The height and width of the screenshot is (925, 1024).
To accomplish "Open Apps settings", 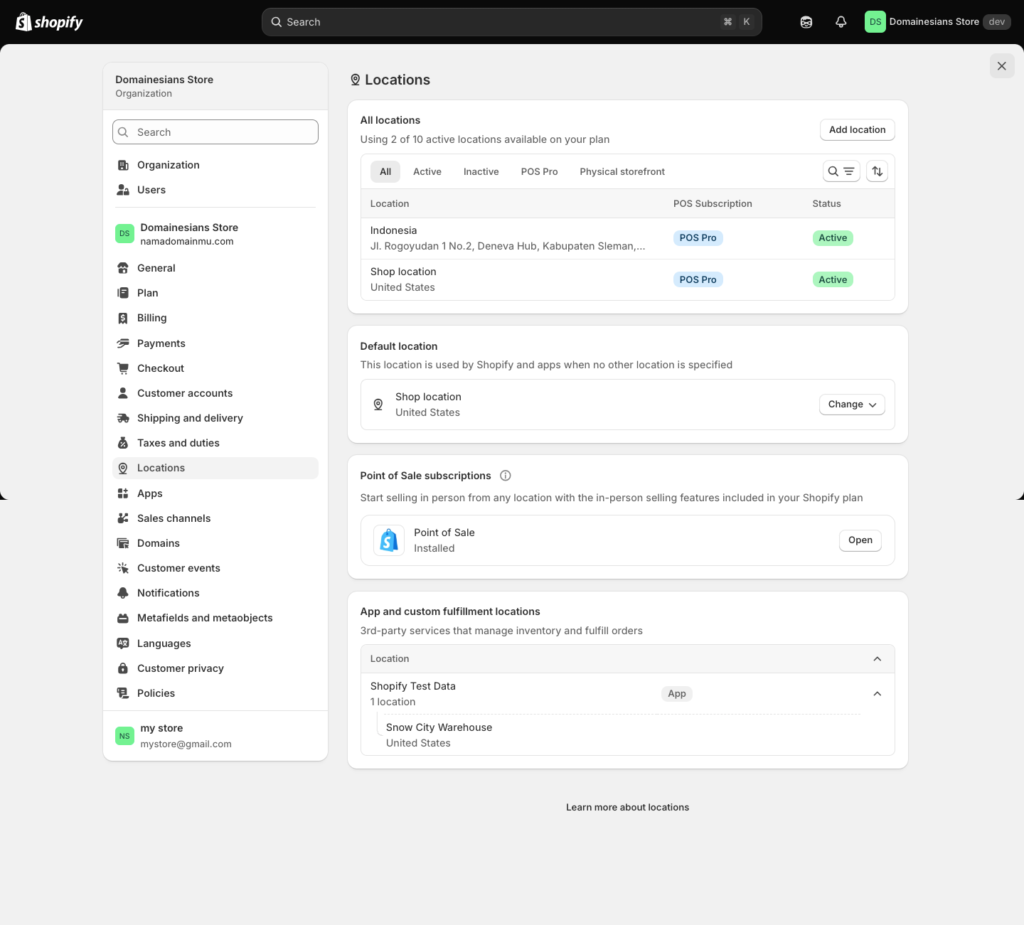I will coord(215,493).
